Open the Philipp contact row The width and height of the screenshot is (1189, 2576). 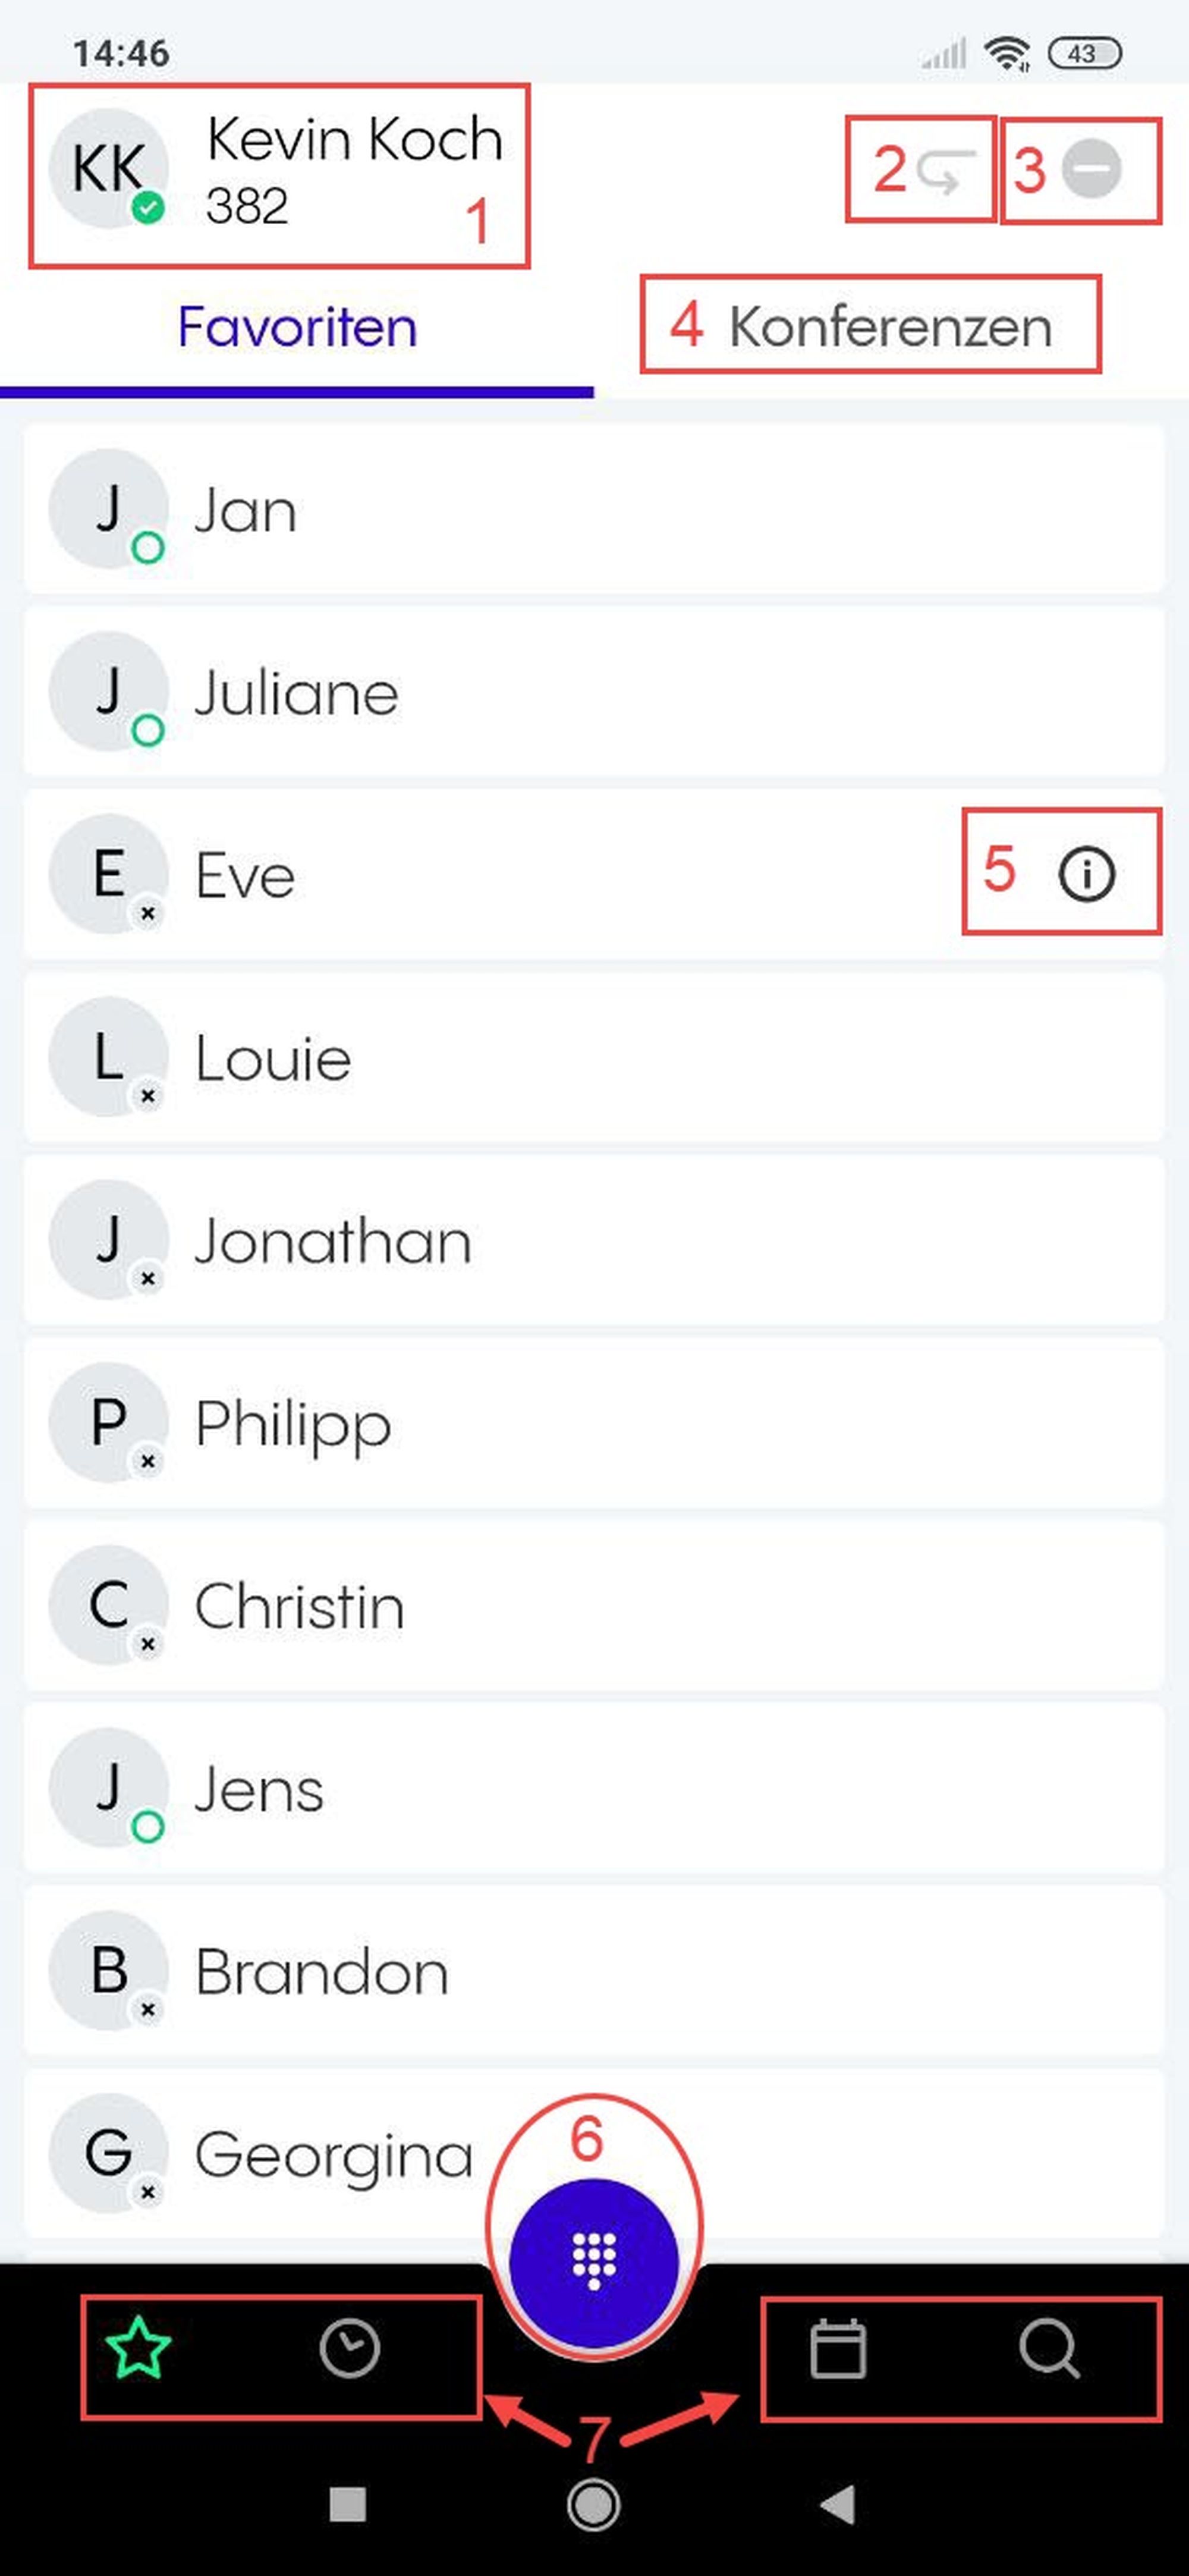pos(594,1423)
